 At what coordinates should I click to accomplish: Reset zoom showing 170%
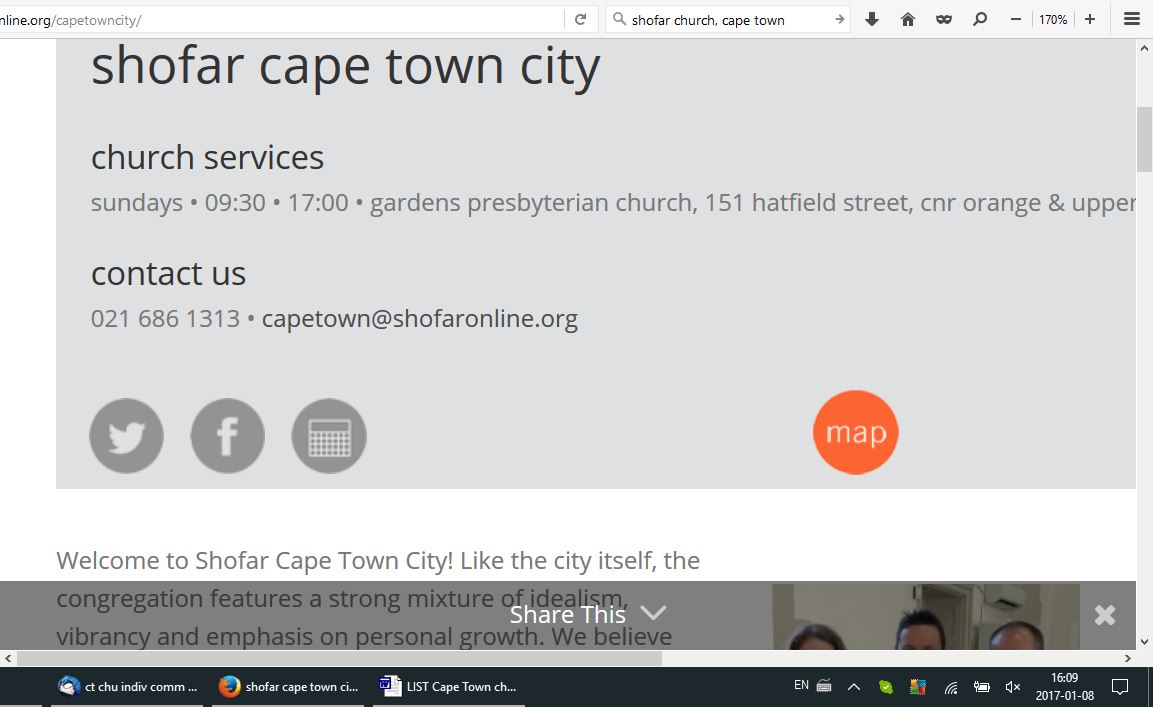tap(1053, 20)
